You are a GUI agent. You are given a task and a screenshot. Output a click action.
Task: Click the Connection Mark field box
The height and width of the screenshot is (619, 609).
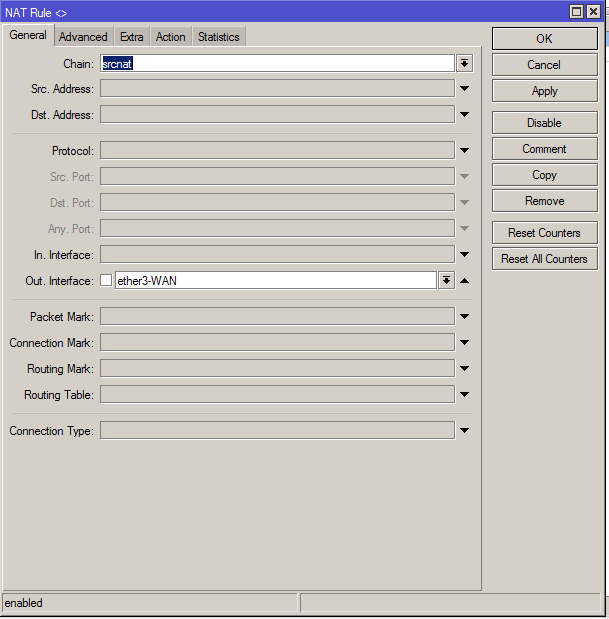[x=277, y=342]
